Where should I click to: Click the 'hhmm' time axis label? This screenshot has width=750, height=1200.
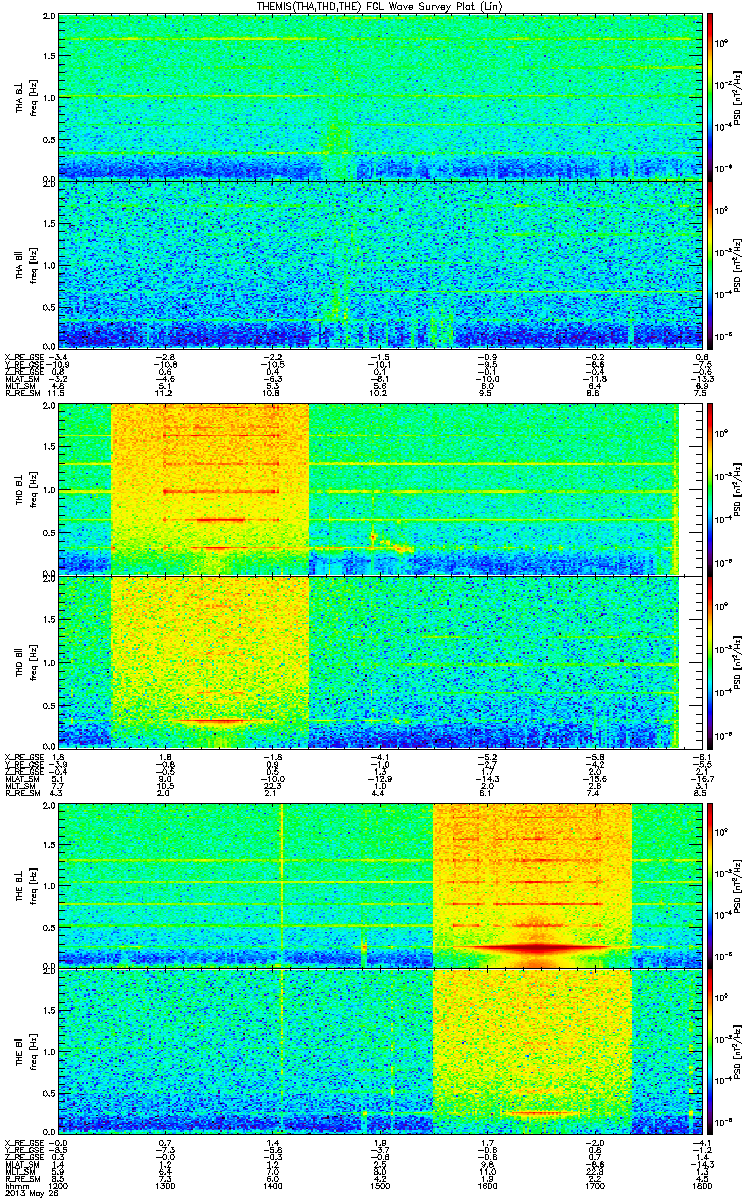point(17,1184)
